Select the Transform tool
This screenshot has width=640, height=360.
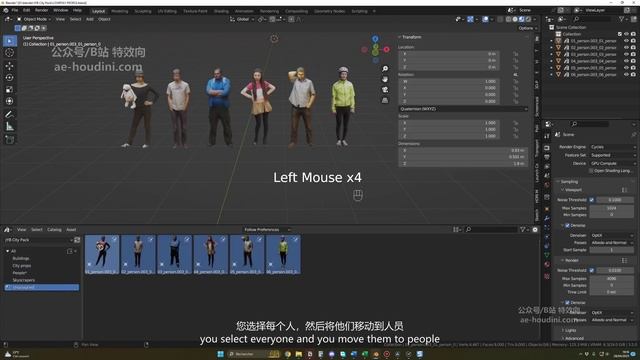click(x=10, y=101)
